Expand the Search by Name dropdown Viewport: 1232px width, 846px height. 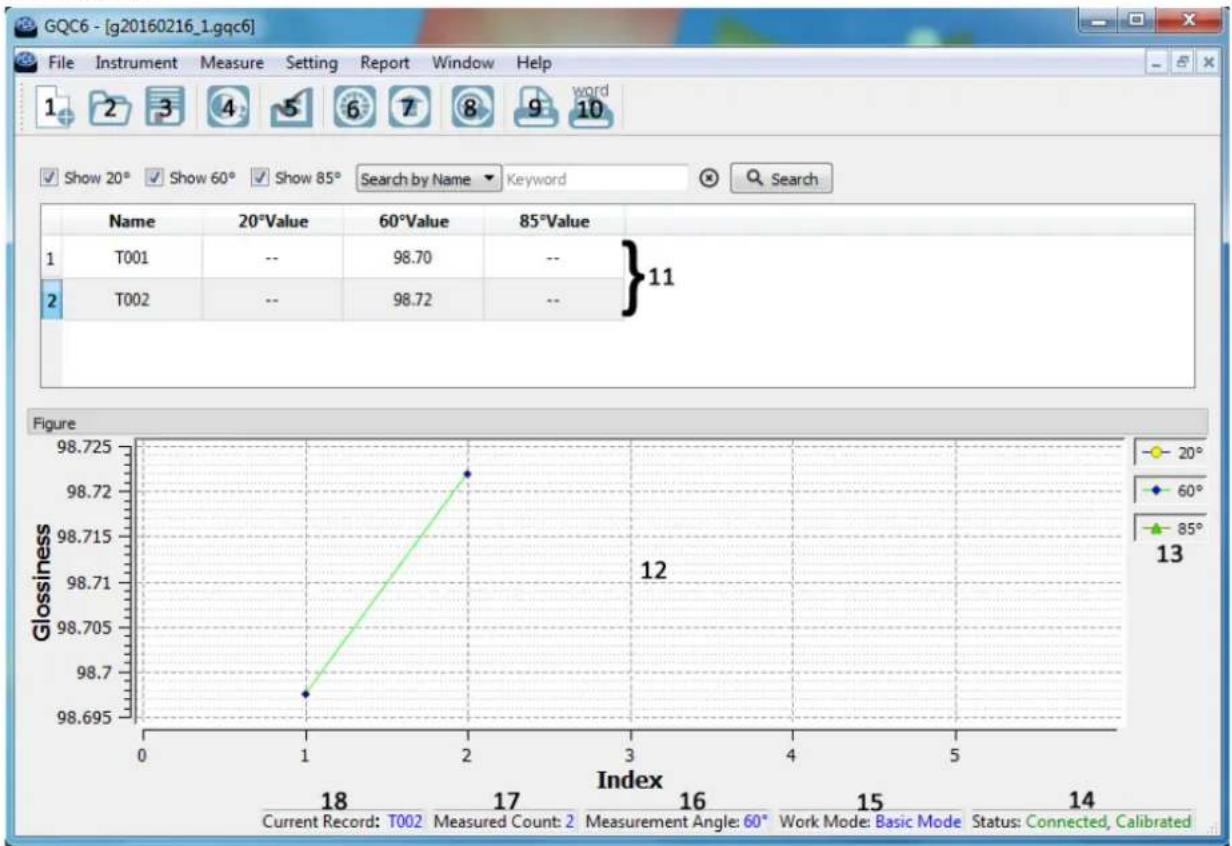pos(428,179)
